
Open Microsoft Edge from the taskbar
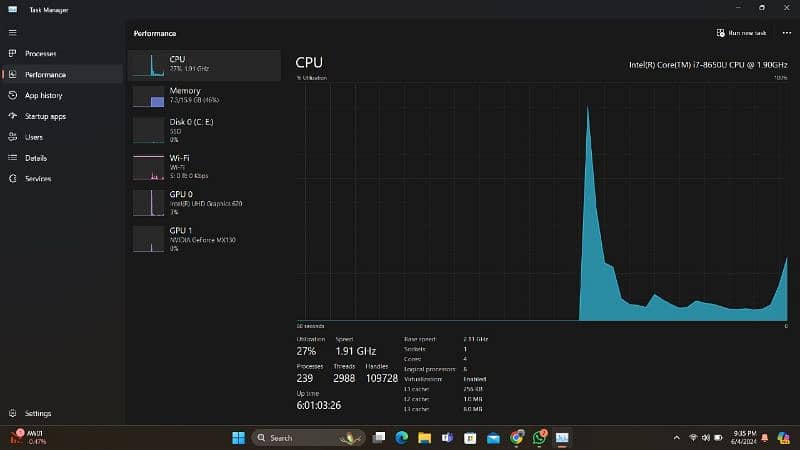(402, 438)
